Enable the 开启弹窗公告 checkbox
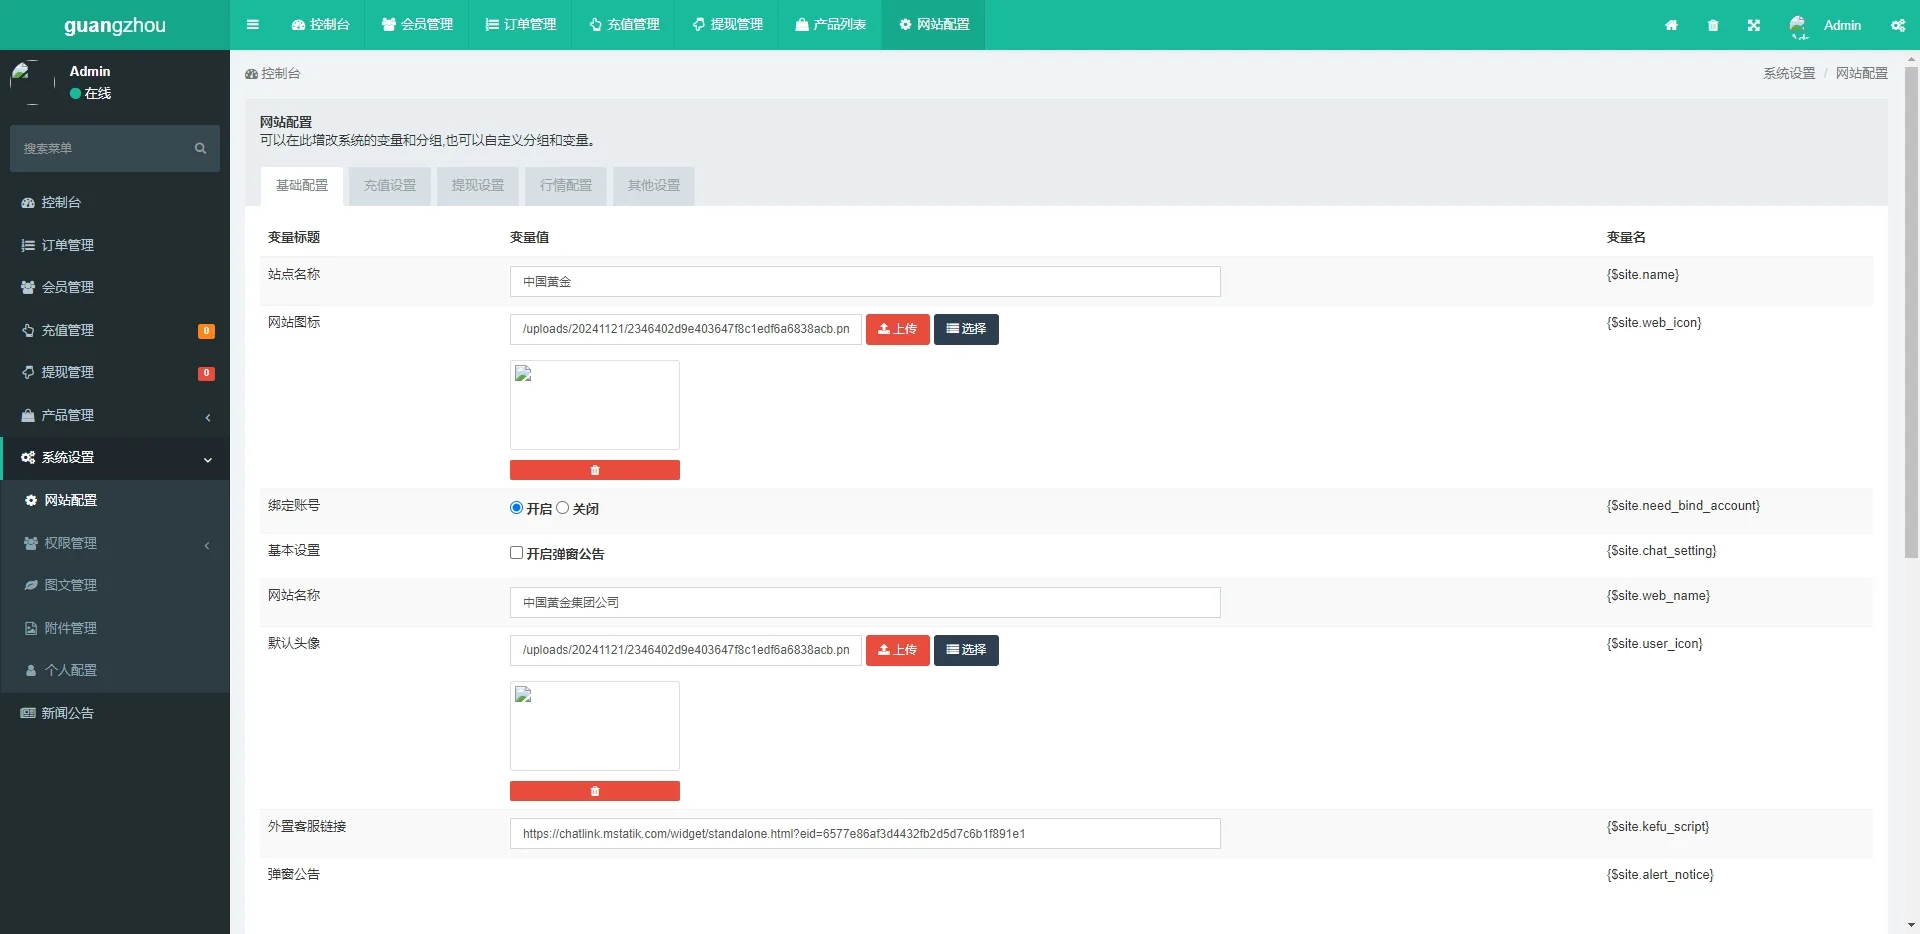Image resolution: width=1920 pixels, height=934 pixels. [517, 553]
